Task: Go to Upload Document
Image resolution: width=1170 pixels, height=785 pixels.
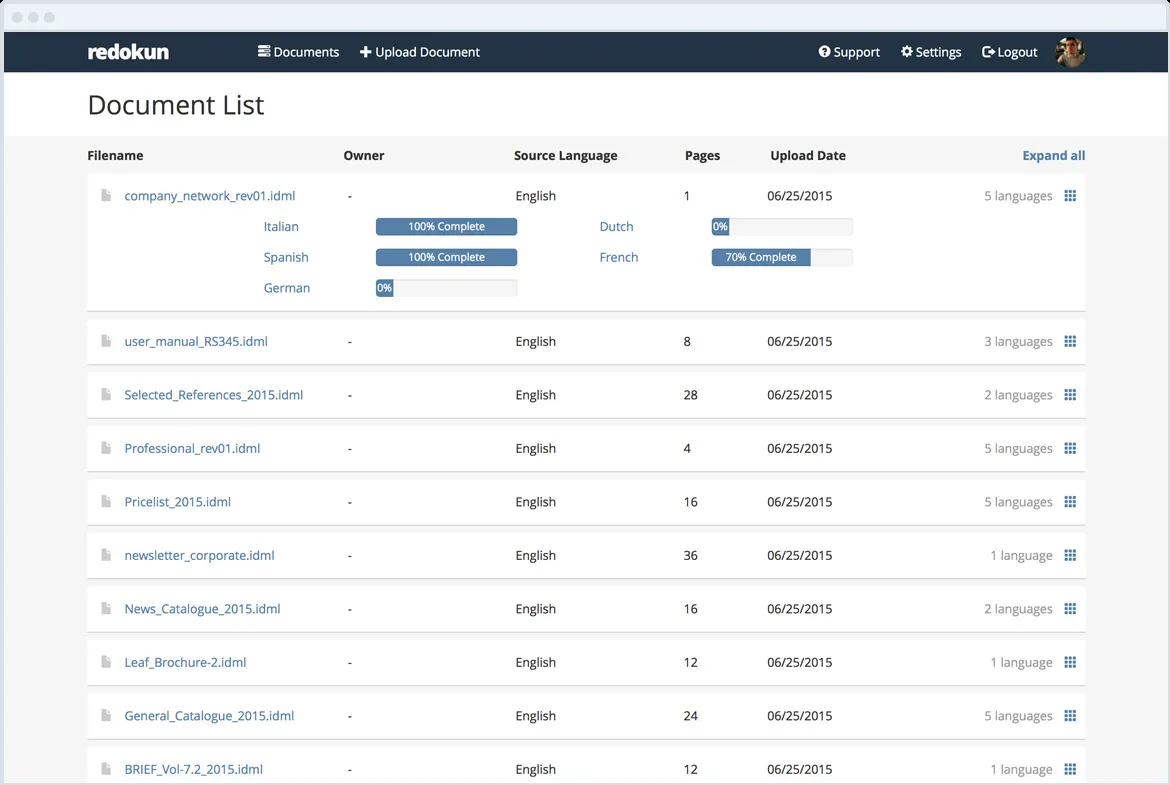Action: coord(420,52)
